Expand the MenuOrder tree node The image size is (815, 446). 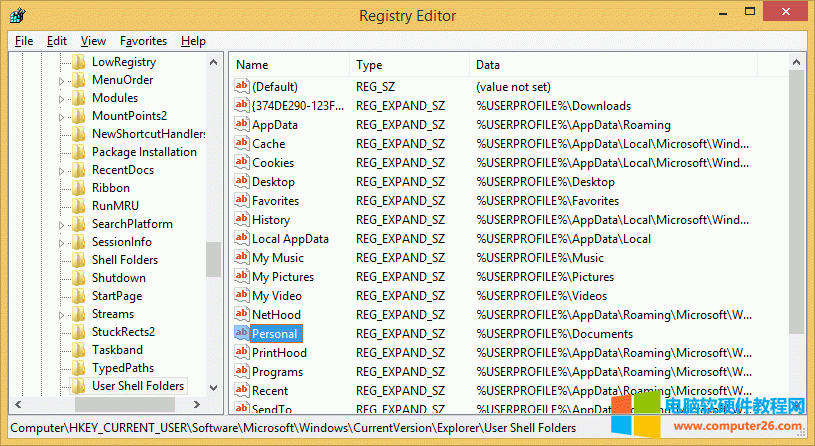click(62, 81)
